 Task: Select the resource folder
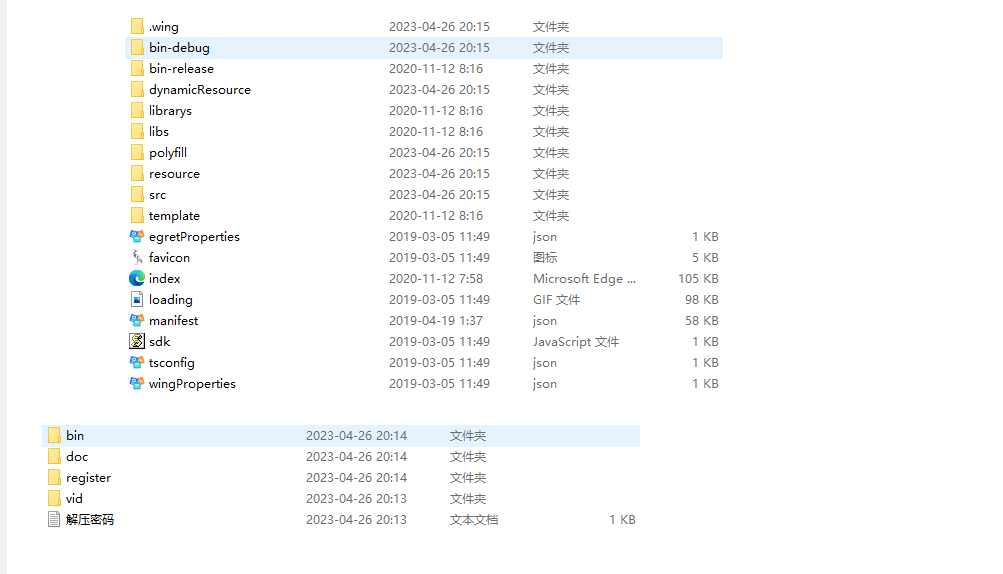pos(174,174)
